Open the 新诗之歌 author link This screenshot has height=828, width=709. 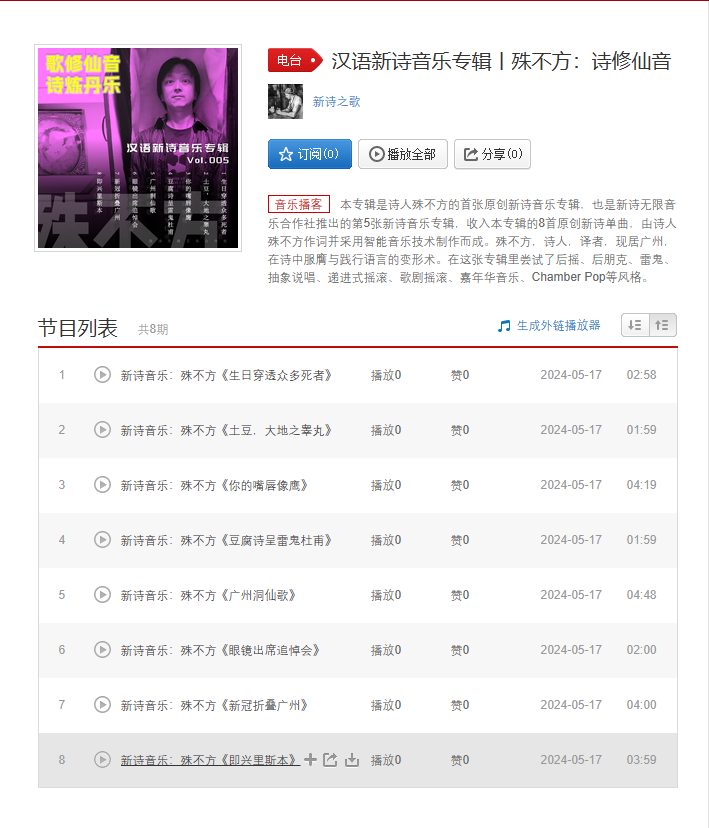coord(336,101)
